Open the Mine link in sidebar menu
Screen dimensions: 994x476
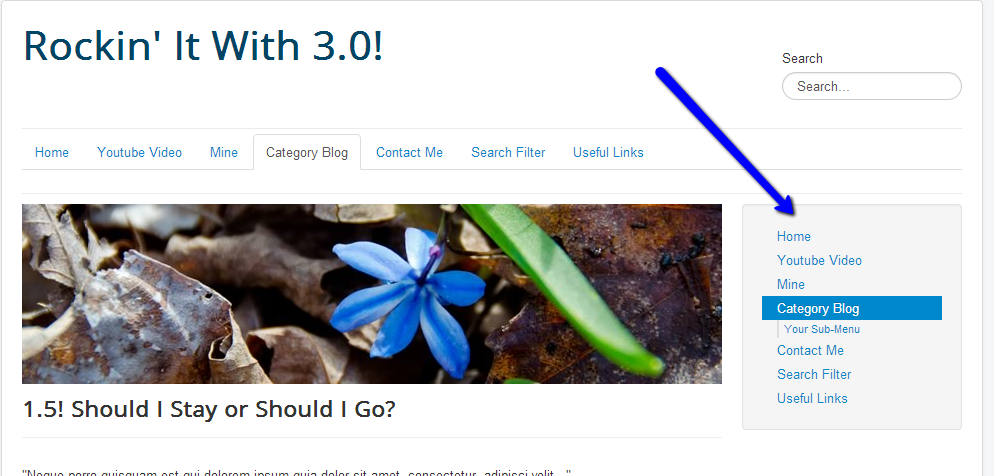pyautogui.click(x=791, y=285)
